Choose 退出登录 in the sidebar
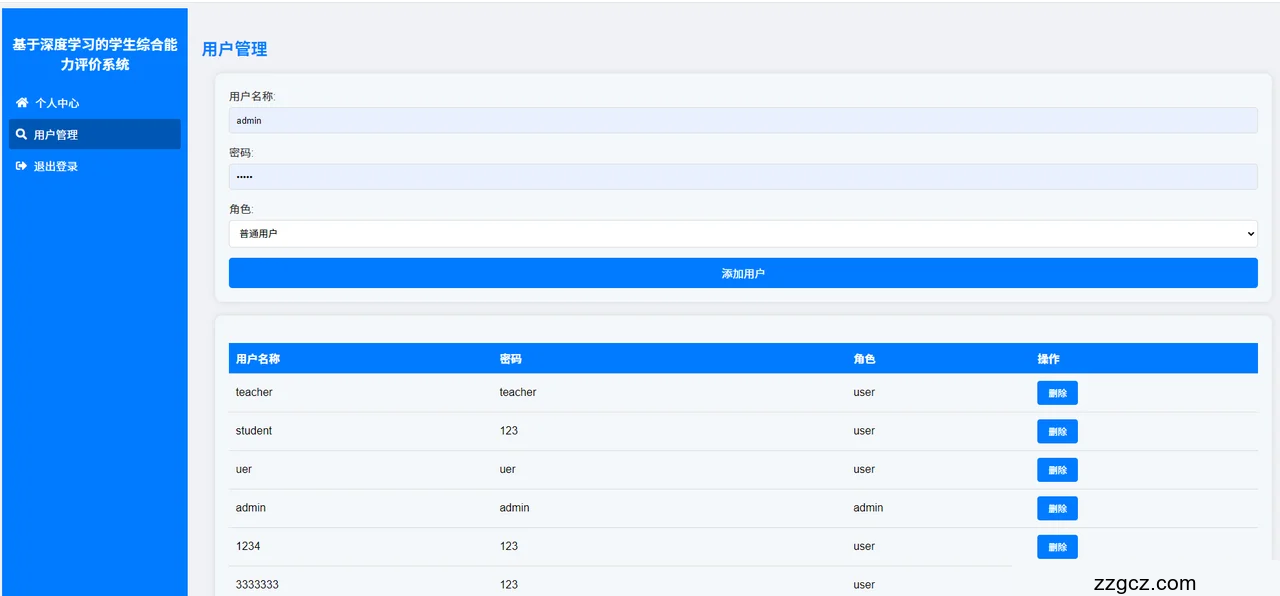 pyautogui.click(x=56, y=167)
